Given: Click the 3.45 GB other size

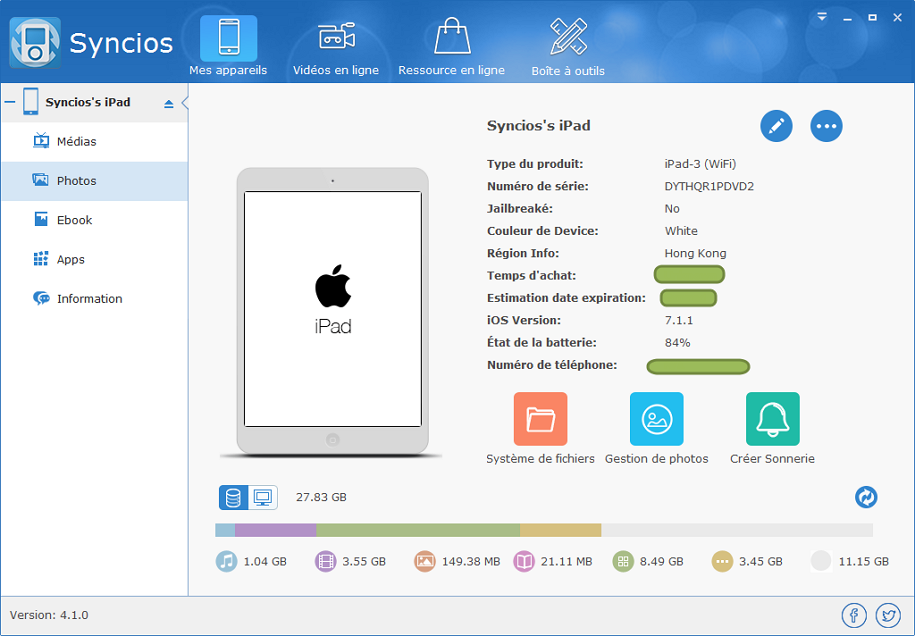Looking at the screenshot, I should point(760,561).
